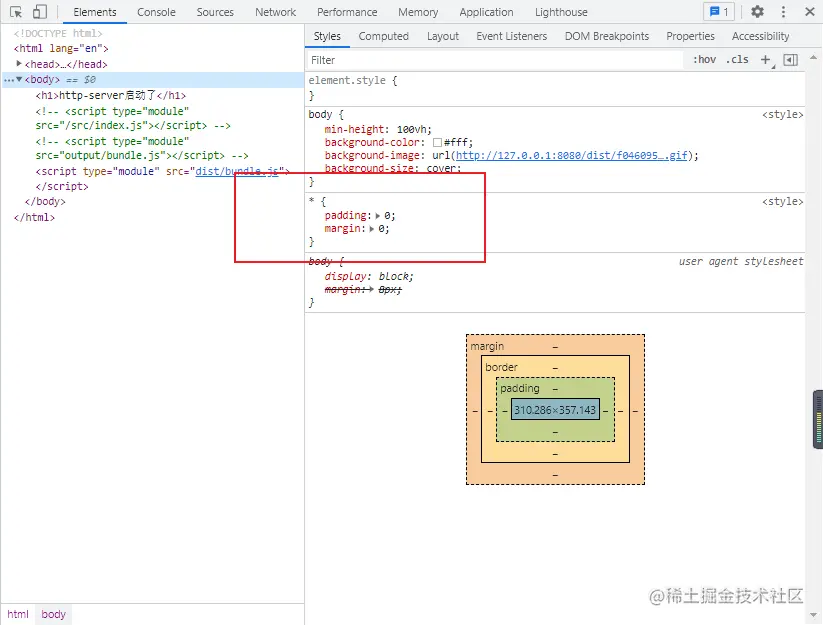Toggle the device toolbar icon
Image resolution: width=823 pixels, height=625 pixels.
pos(39,12)
